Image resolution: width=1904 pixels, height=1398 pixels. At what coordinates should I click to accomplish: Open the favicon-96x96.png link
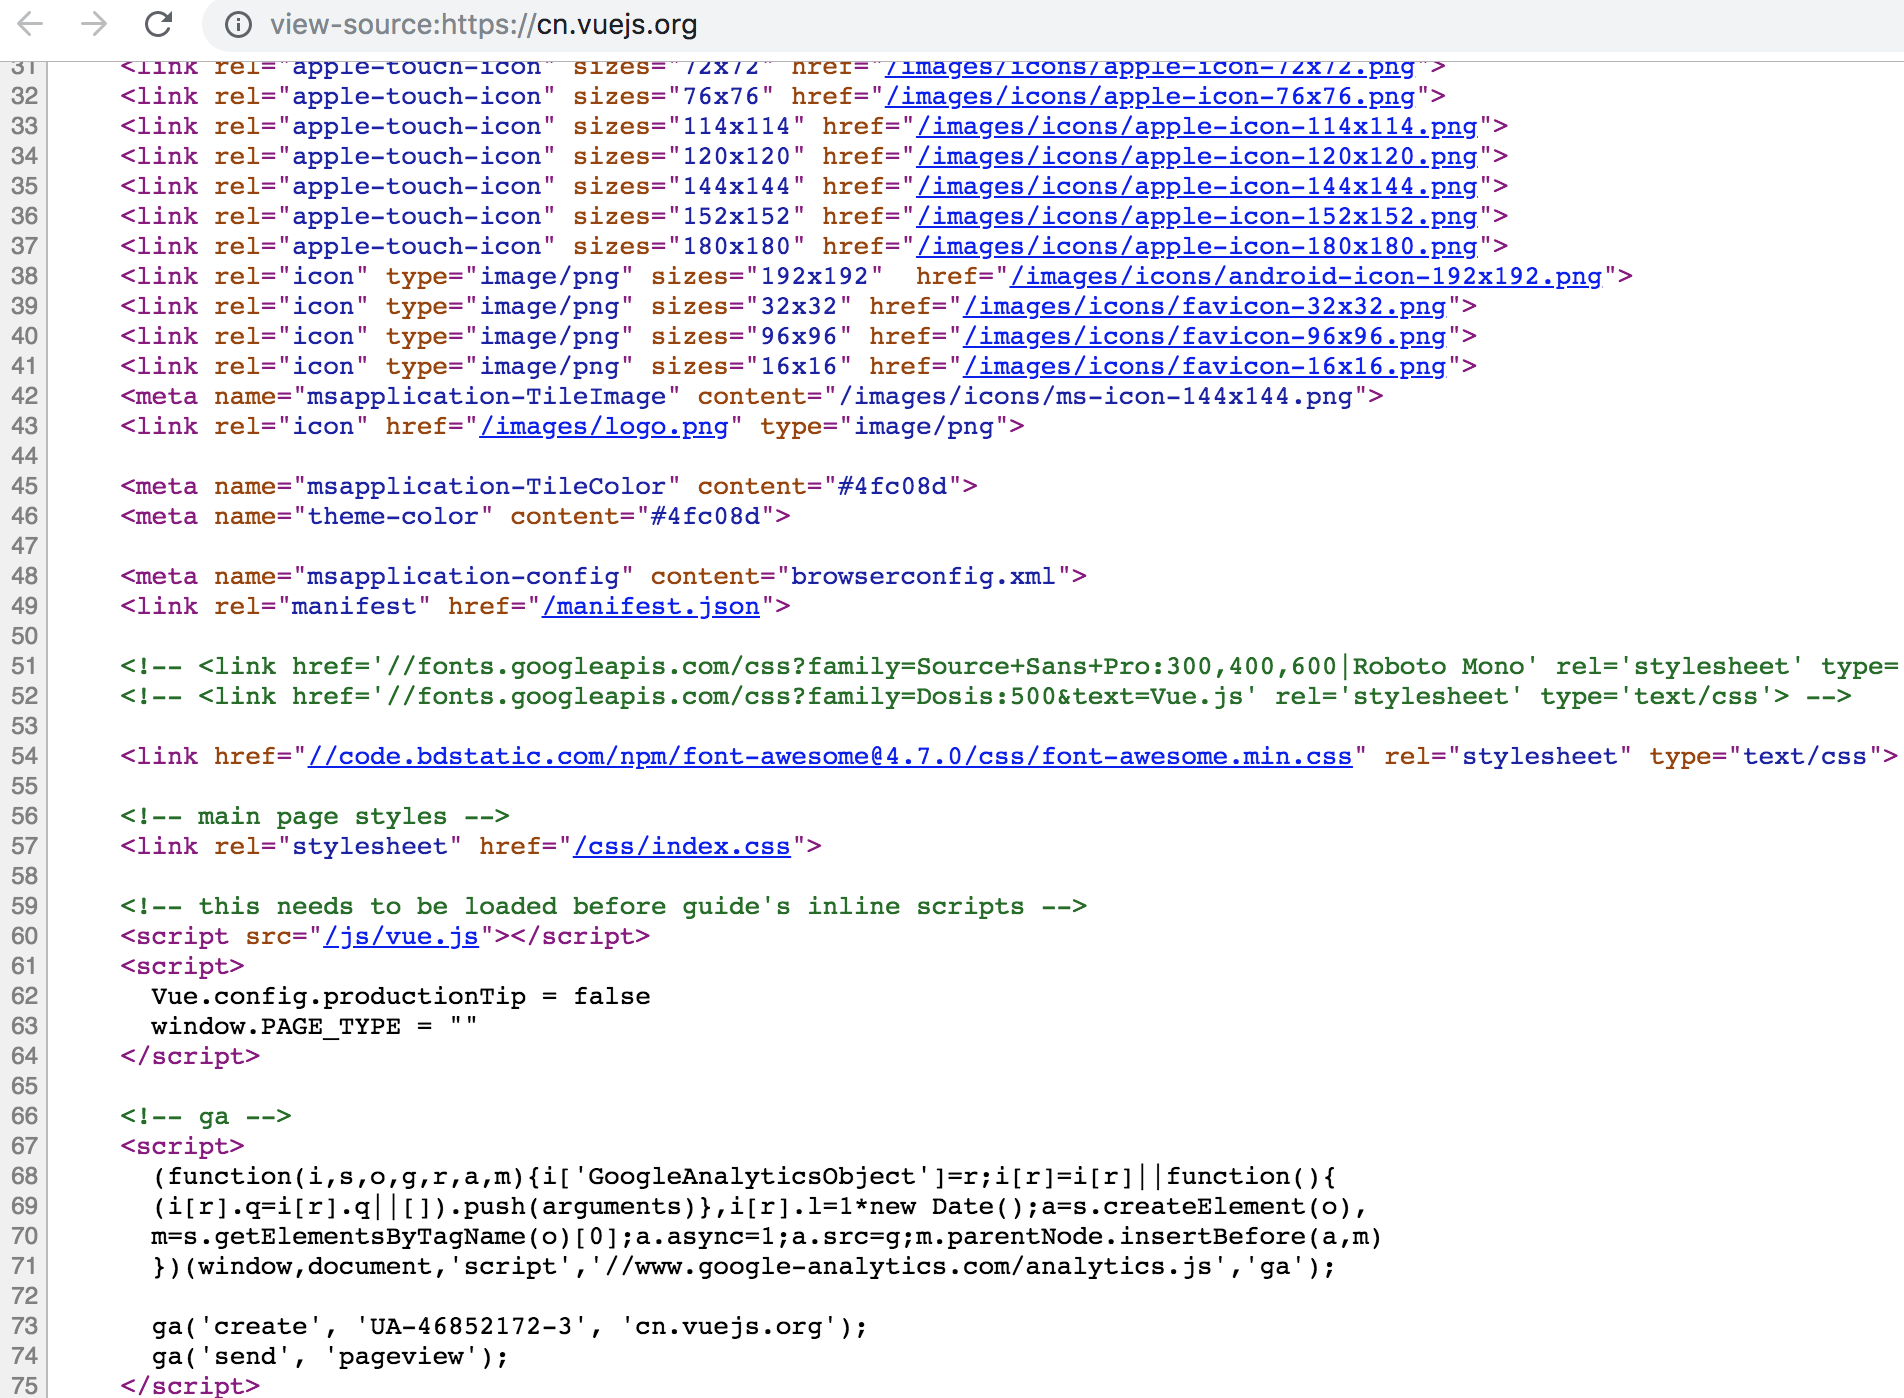[1205, 337]
